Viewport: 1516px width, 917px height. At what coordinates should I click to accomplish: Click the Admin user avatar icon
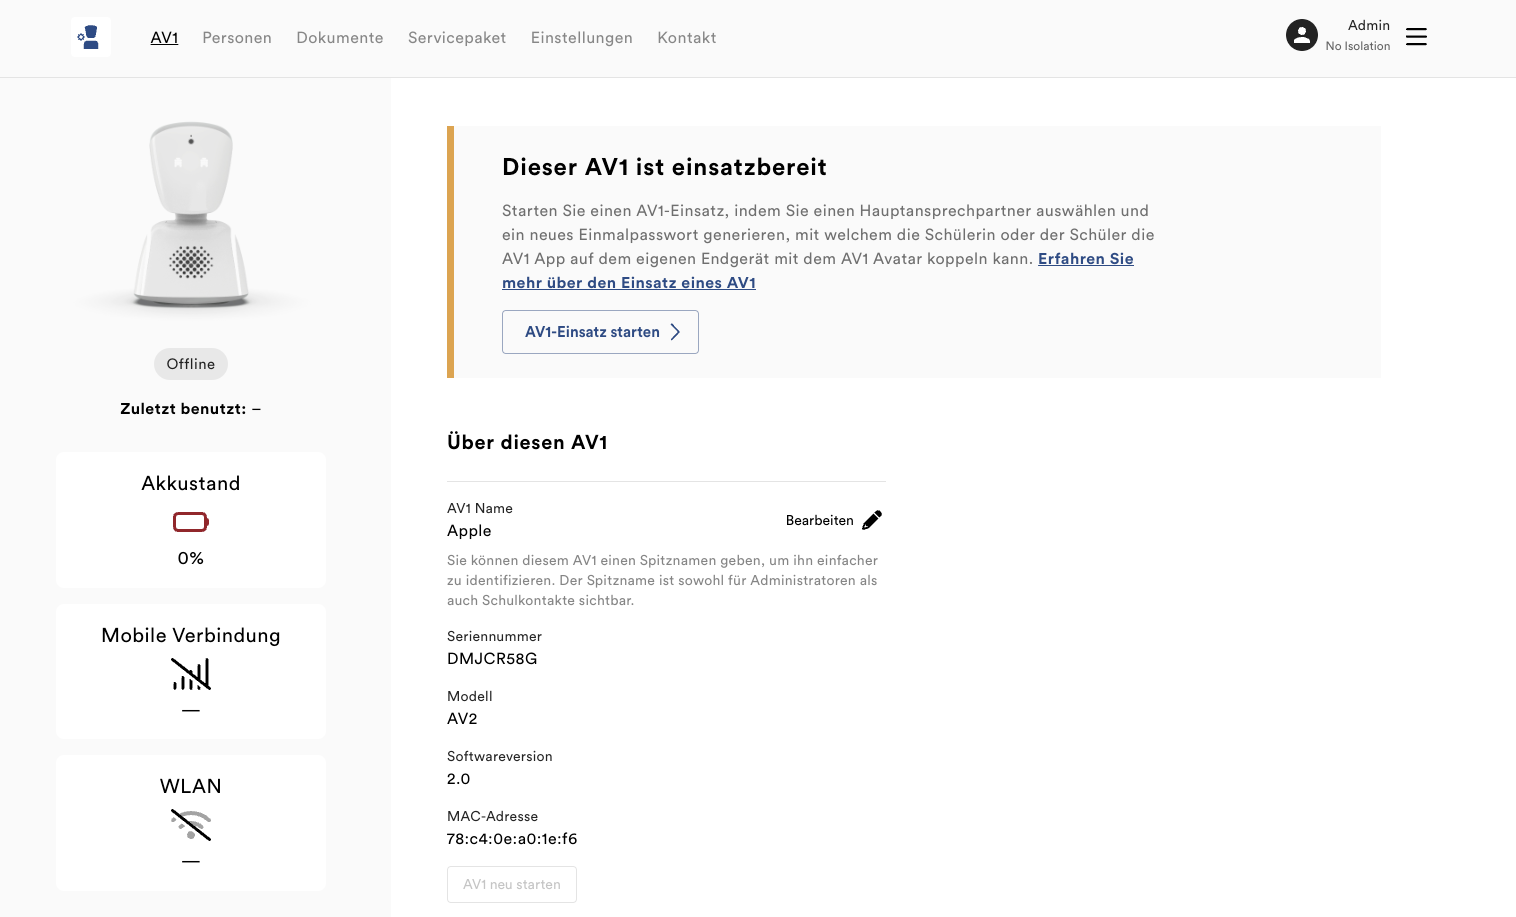(x=1301, y=35)
